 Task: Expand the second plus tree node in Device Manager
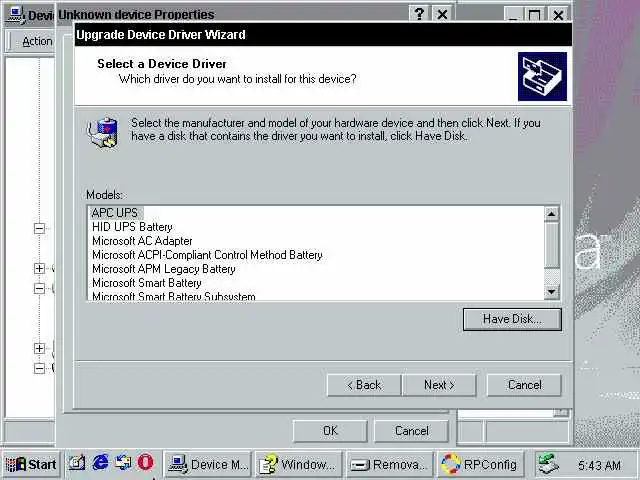click(39, 348)
